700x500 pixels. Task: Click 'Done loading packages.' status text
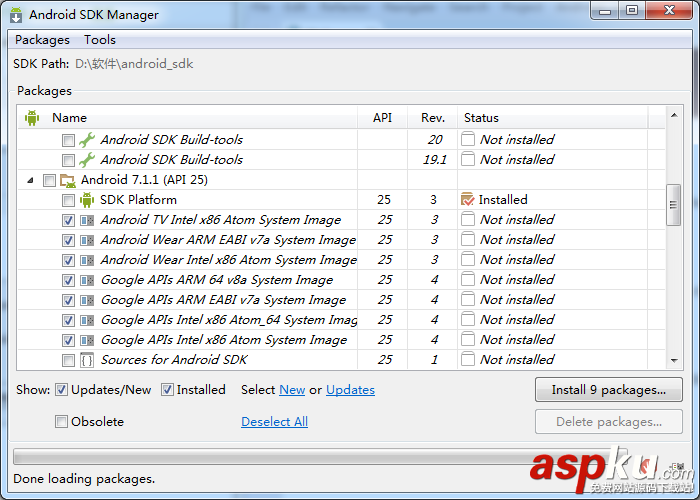(x=84, y=479)
